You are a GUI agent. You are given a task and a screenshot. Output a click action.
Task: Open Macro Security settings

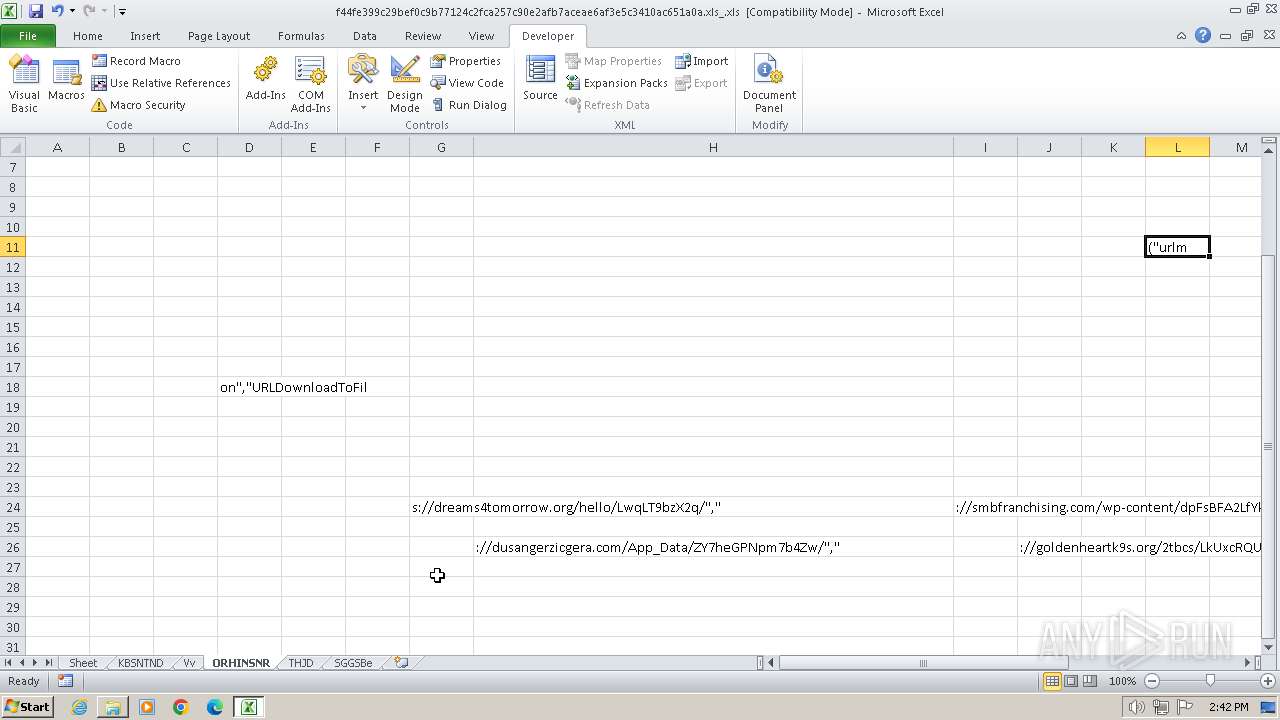click(x=138, y=105)
